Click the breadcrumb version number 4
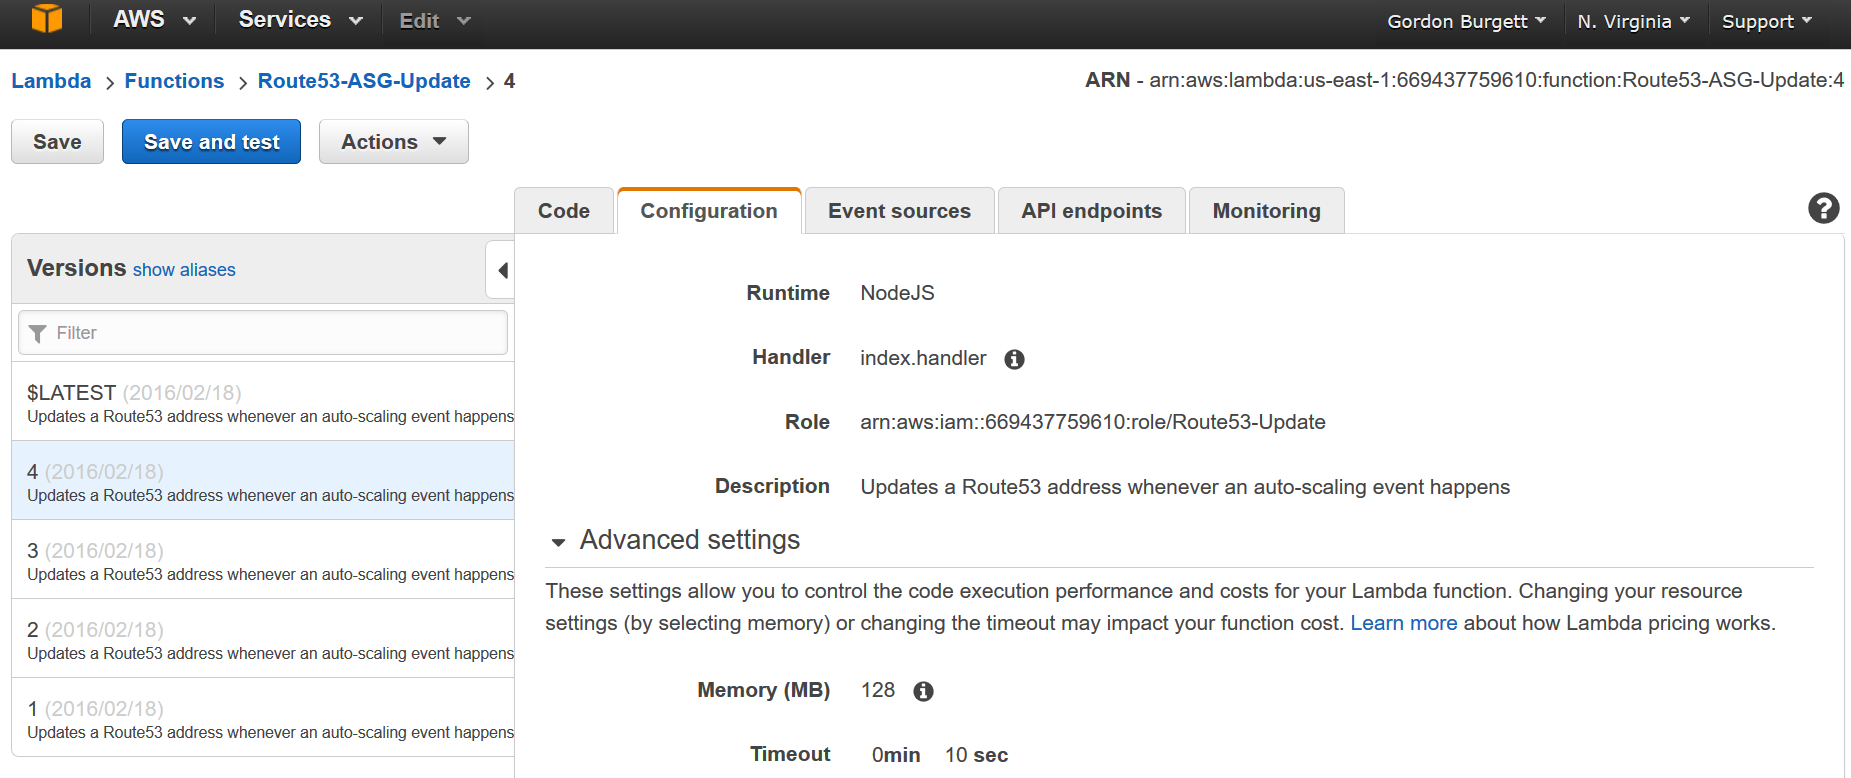Viewport: 1851px width, 778px height. pos(509,81)
